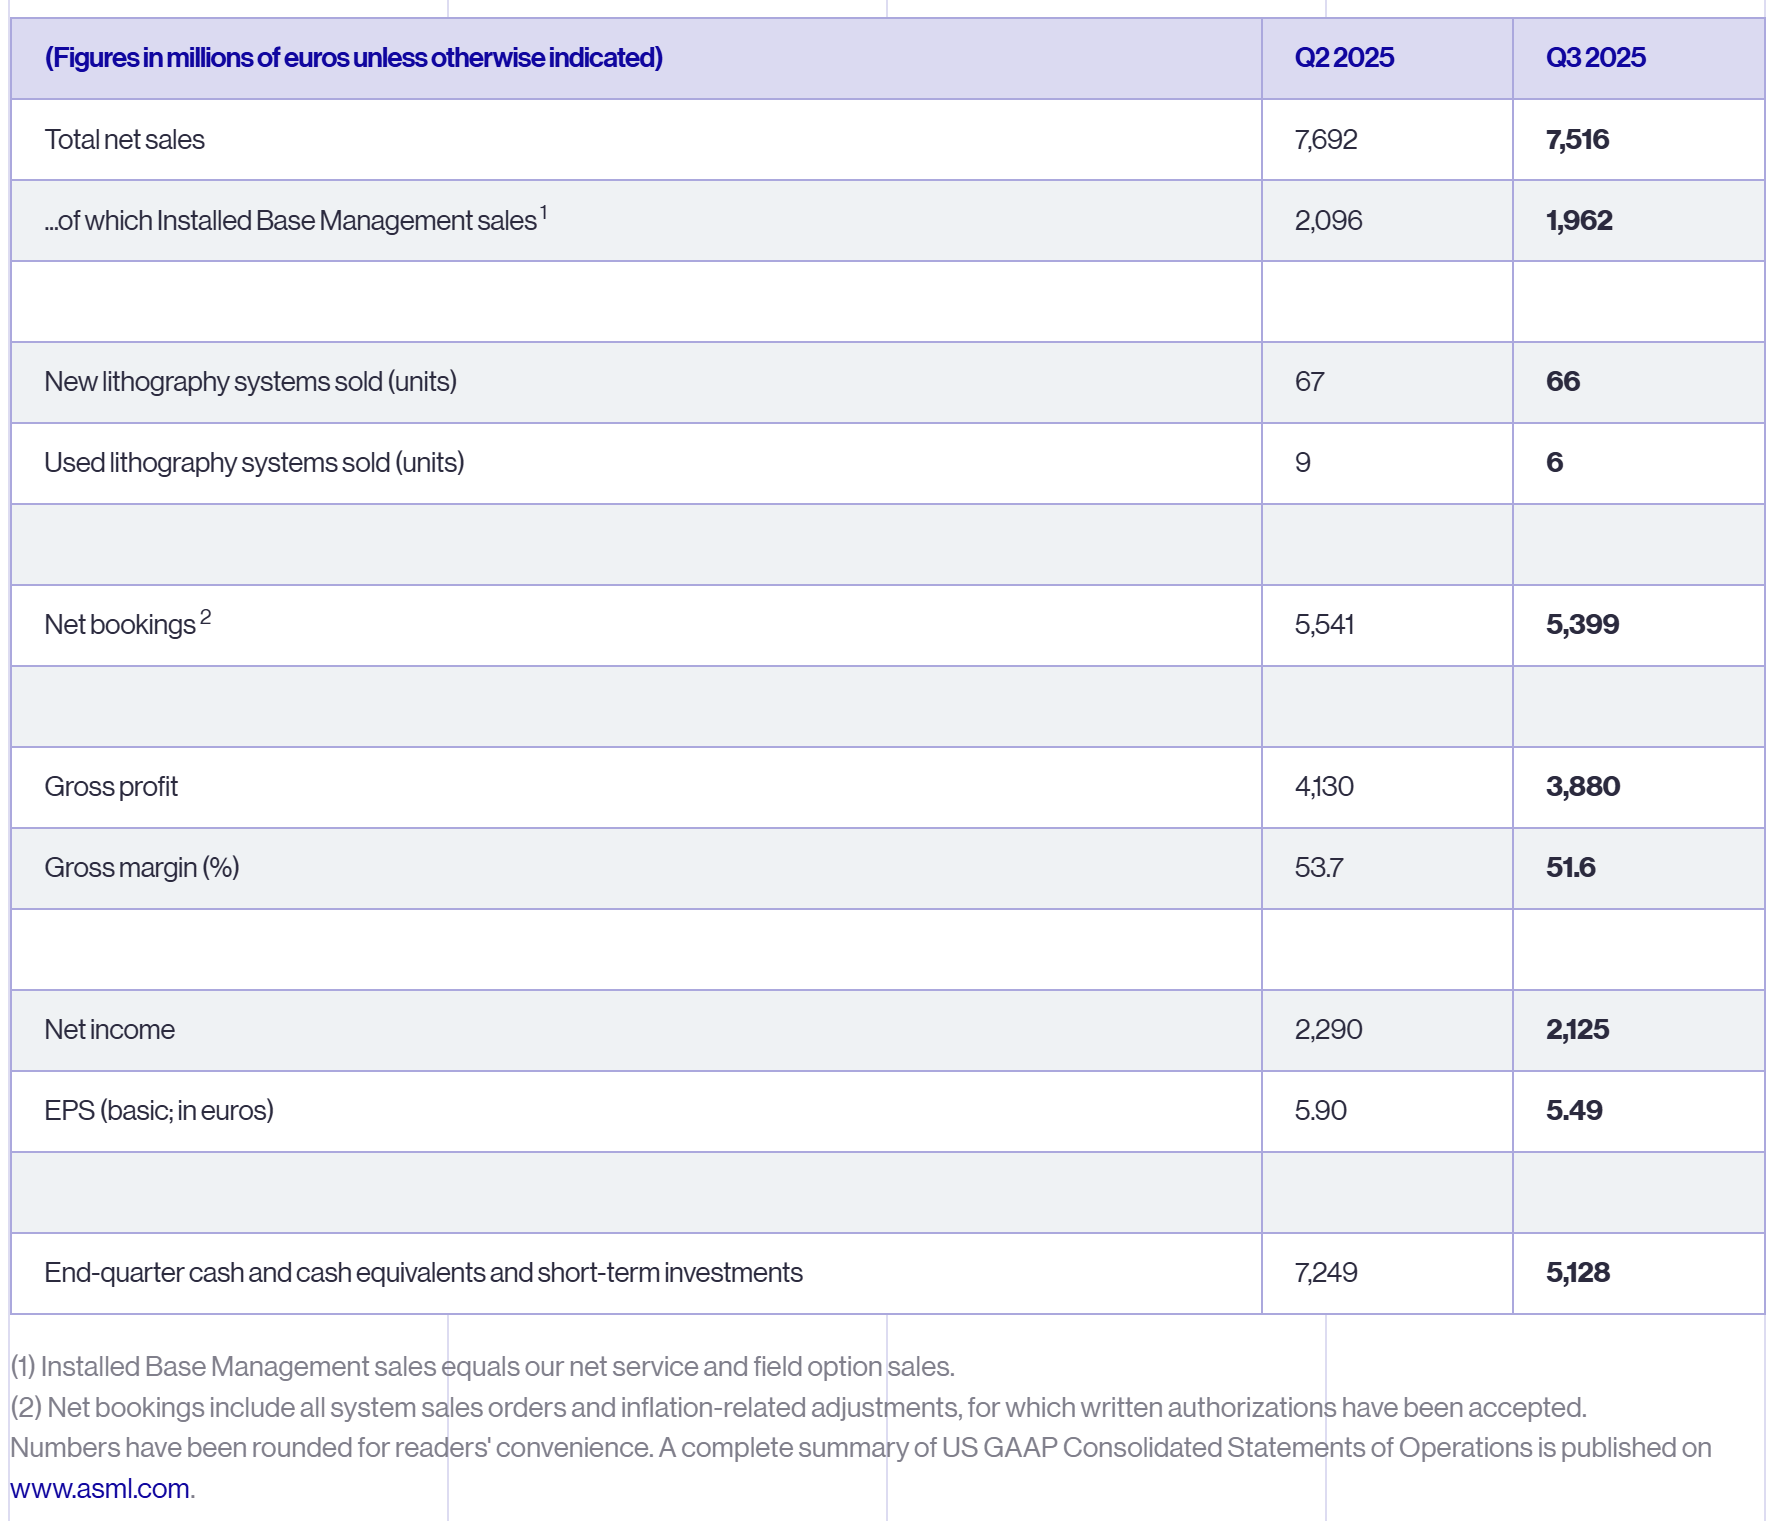
Task: Click Q3 end-quarter cash value 5,128
Action: tap(1577, 1273)
